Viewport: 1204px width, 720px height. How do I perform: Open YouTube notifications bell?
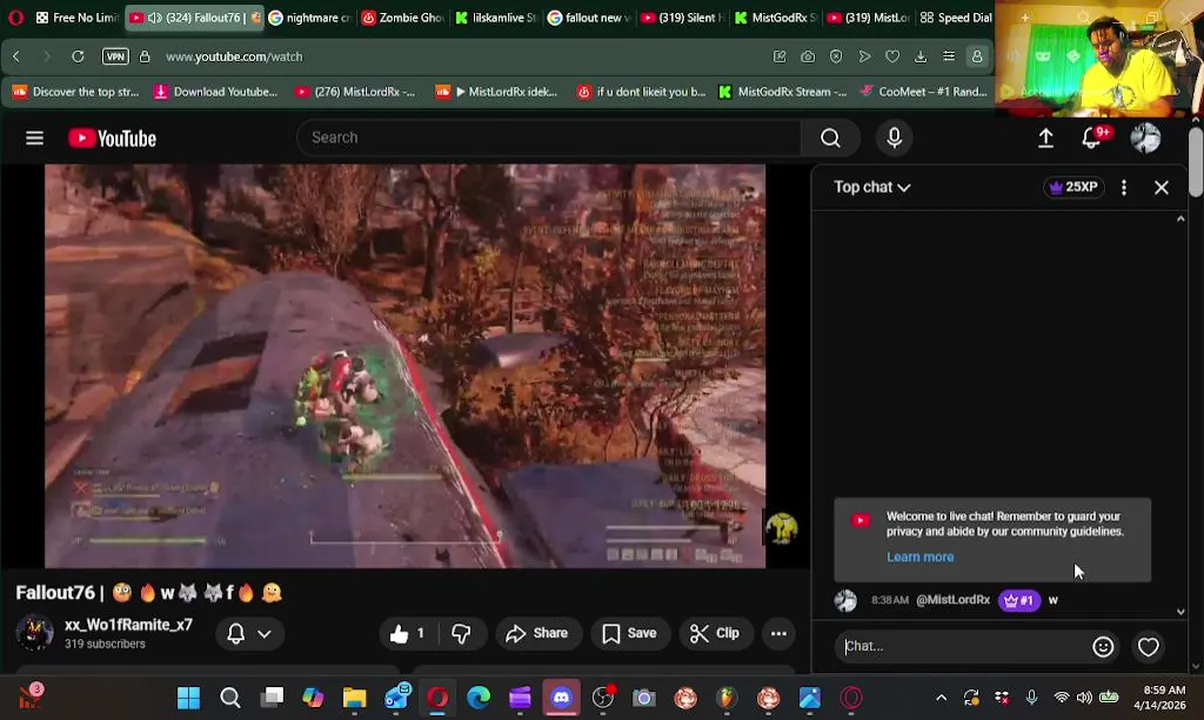point(1092,138)
